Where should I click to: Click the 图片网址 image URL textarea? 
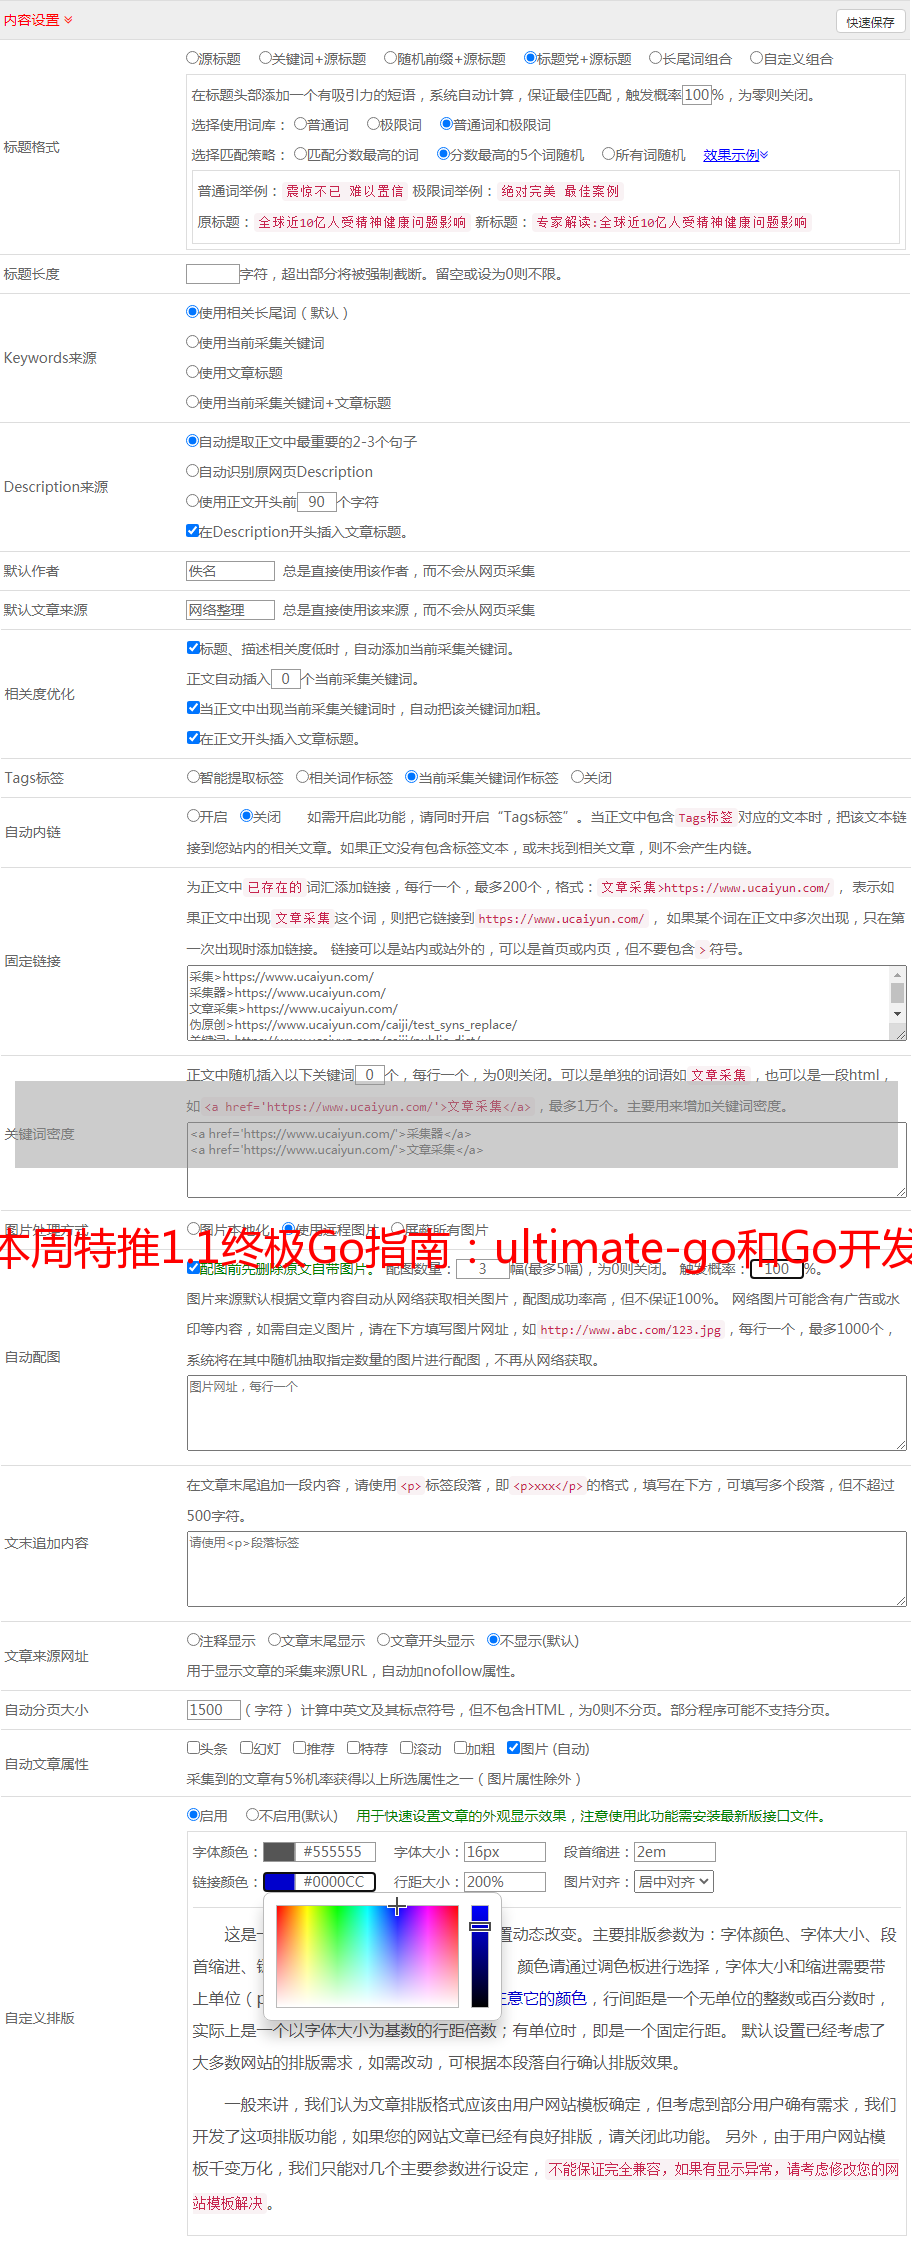[547, 1413]
